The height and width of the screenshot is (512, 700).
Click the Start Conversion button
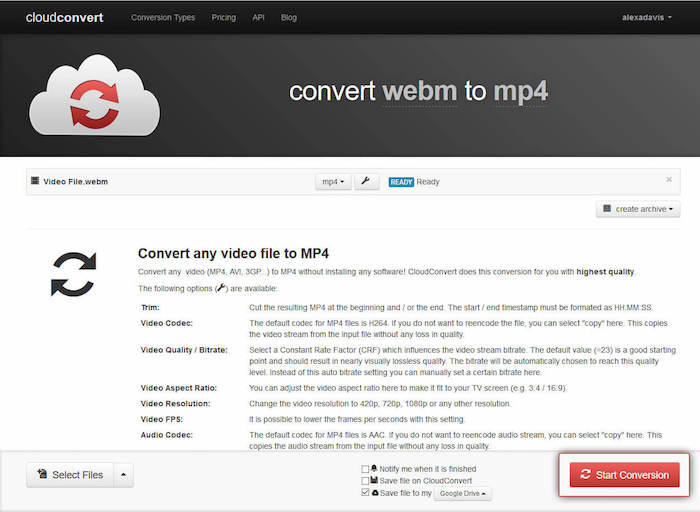tap(625, 475)
